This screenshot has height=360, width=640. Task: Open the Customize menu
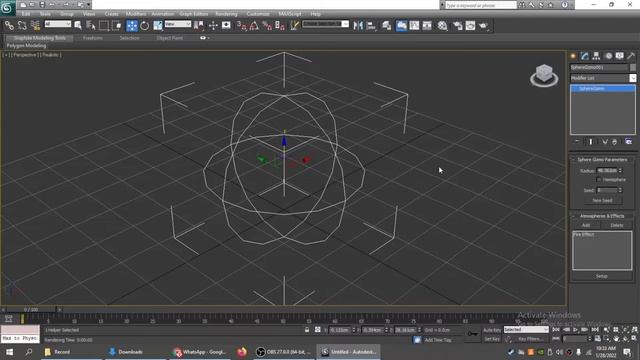[258, 14]
